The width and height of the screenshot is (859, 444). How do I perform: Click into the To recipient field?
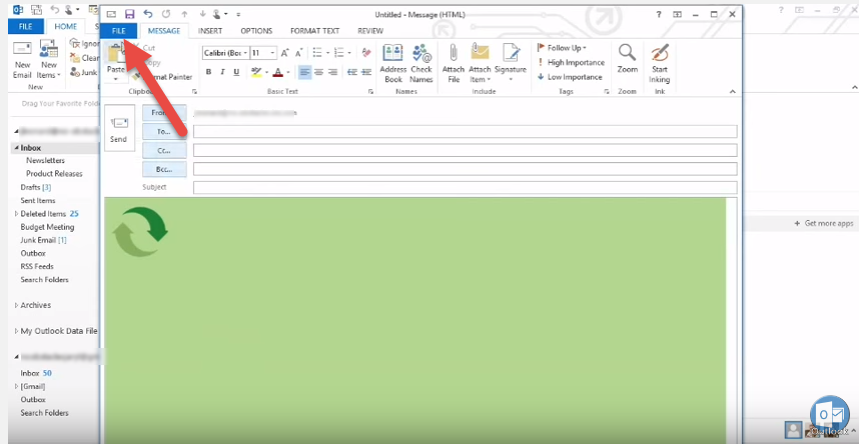tap(465, 132)
